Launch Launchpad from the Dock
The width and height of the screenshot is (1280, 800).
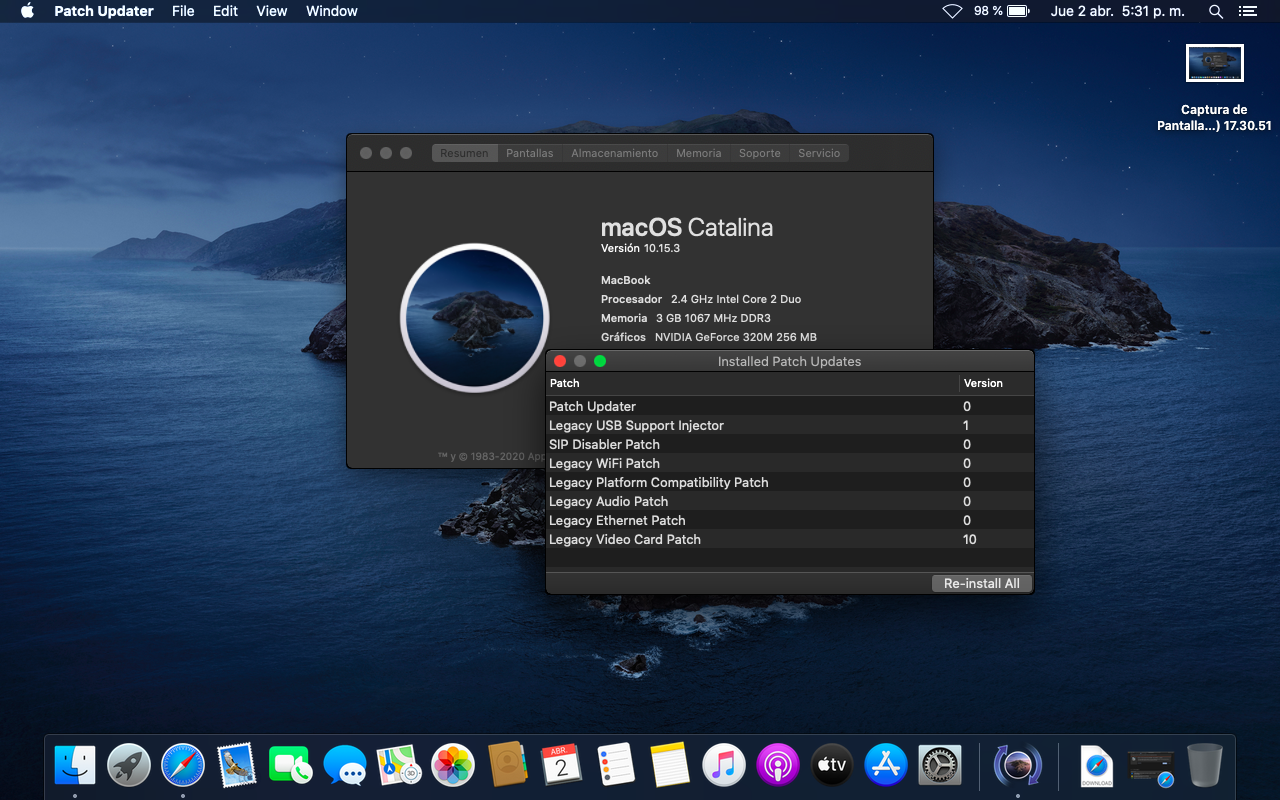point(129,766)
